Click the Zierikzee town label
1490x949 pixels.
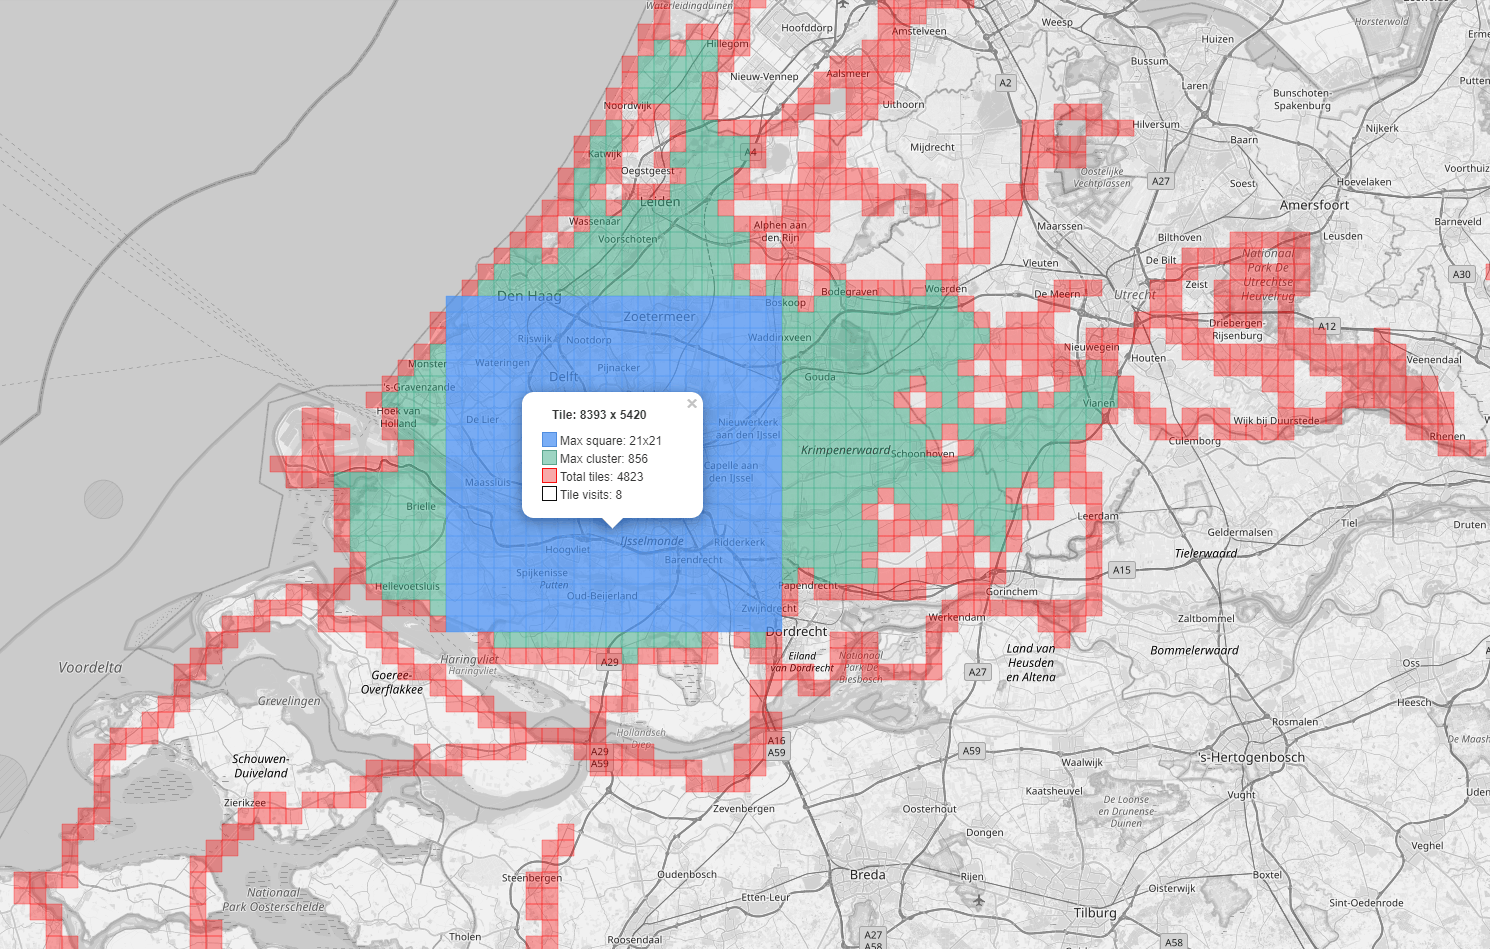[245, 803]
